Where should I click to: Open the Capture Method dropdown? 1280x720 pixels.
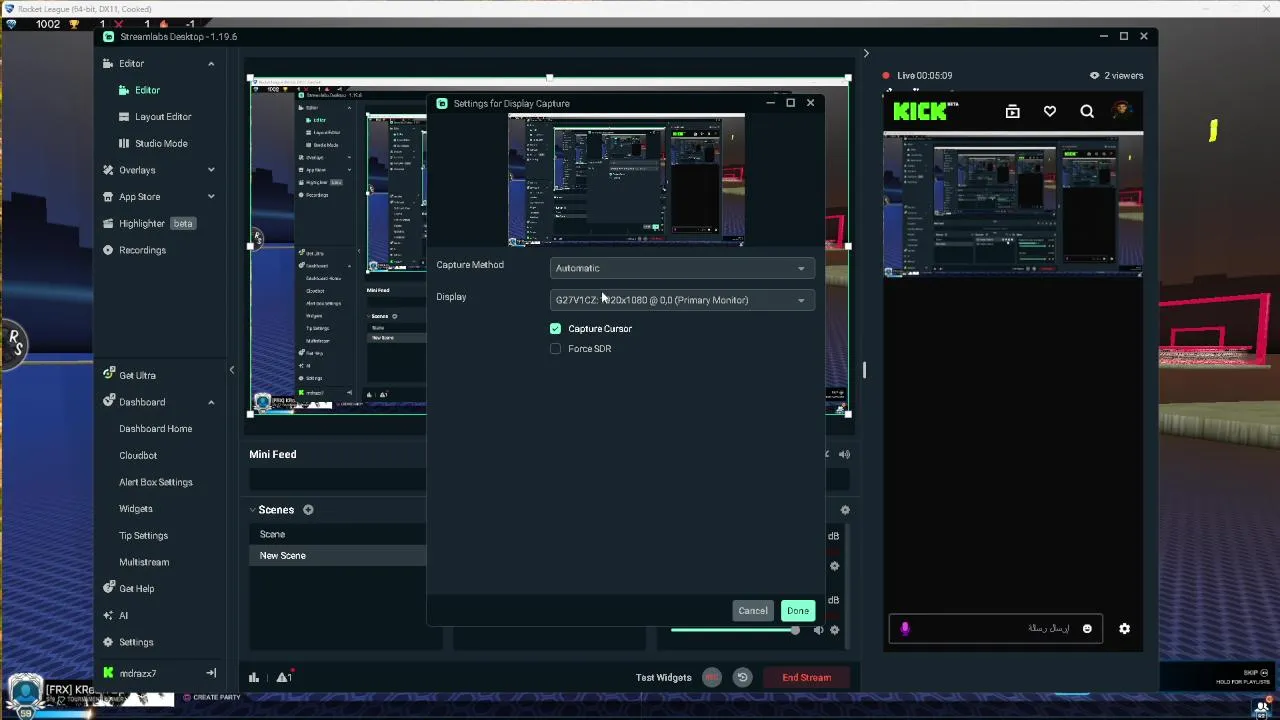tap(681, 268)
